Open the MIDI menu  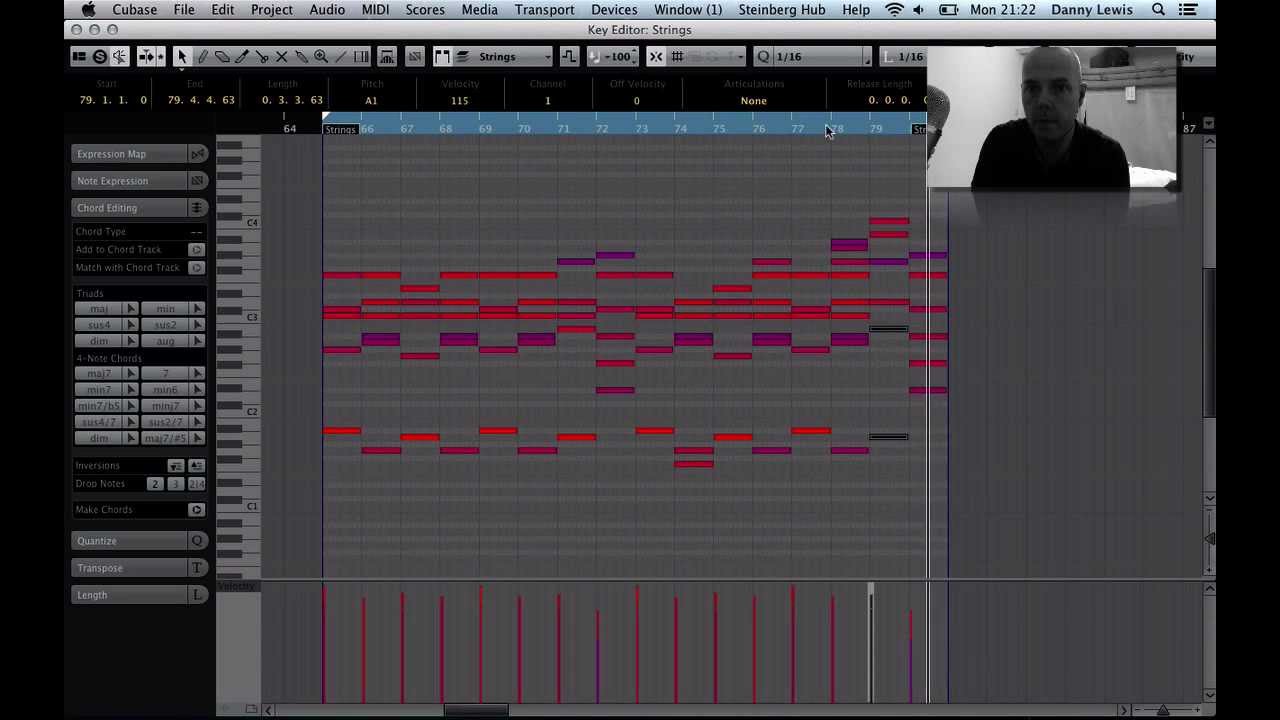pyautogui.click(x=375, y=10)
